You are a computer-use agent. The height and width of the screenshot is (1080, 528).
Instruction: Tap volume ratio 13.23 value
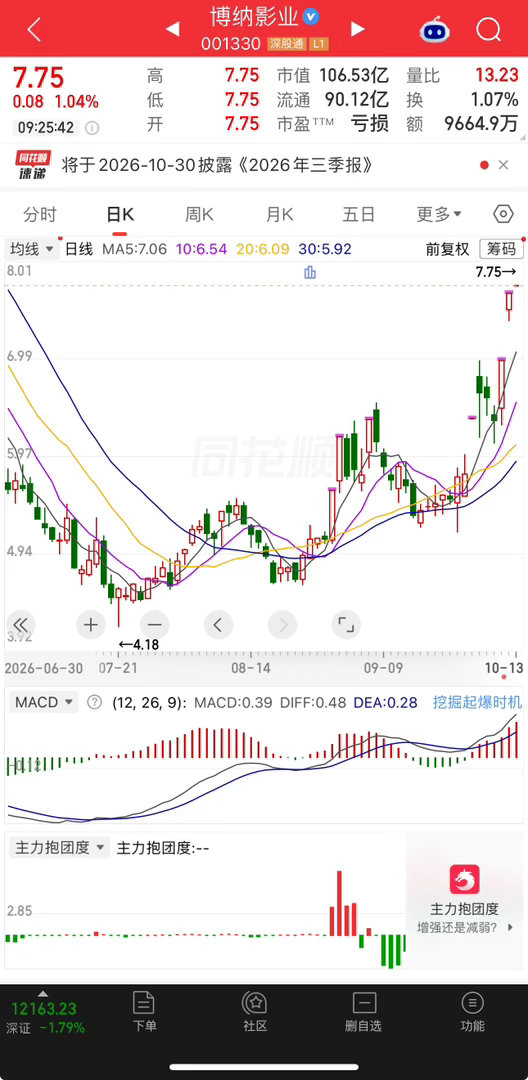pos(496,76)
